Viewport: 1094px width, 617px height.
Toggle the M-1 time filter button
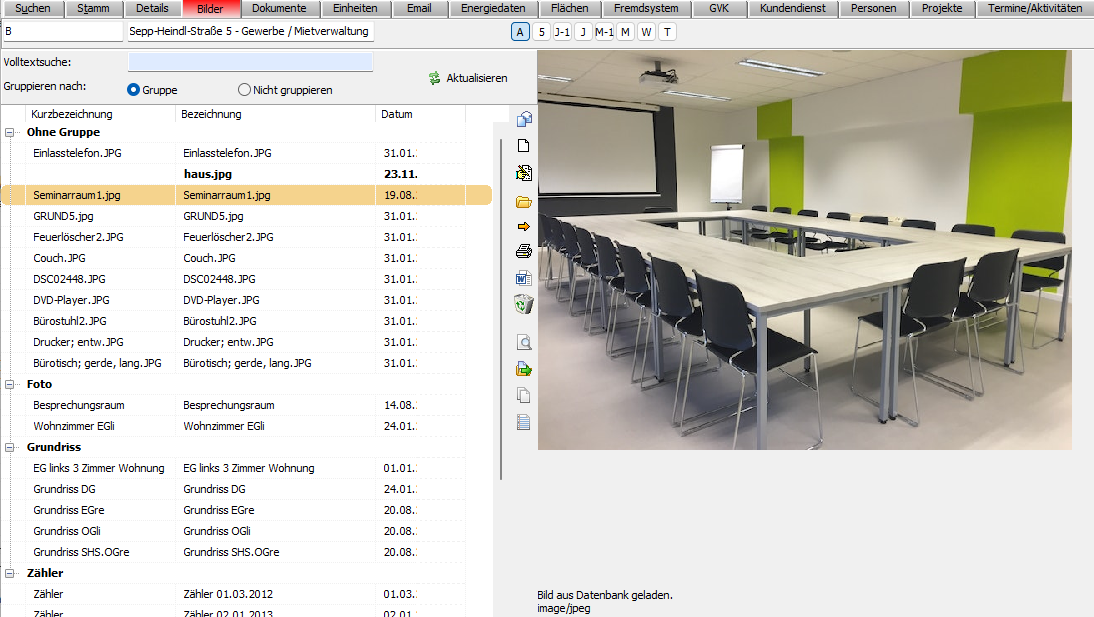tap(604, 32)
